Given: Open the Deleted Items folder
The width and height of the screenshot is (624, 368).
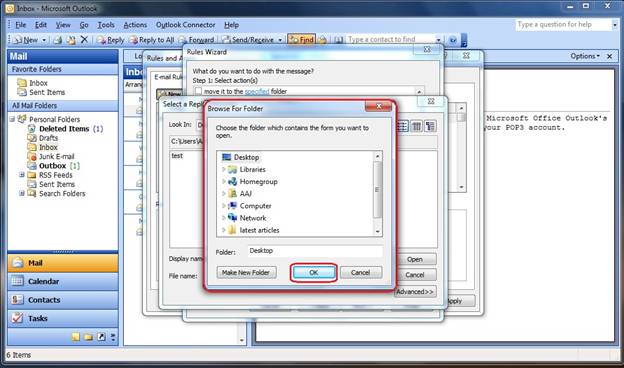Looking at the screenshot, I should tap(64, 129).
